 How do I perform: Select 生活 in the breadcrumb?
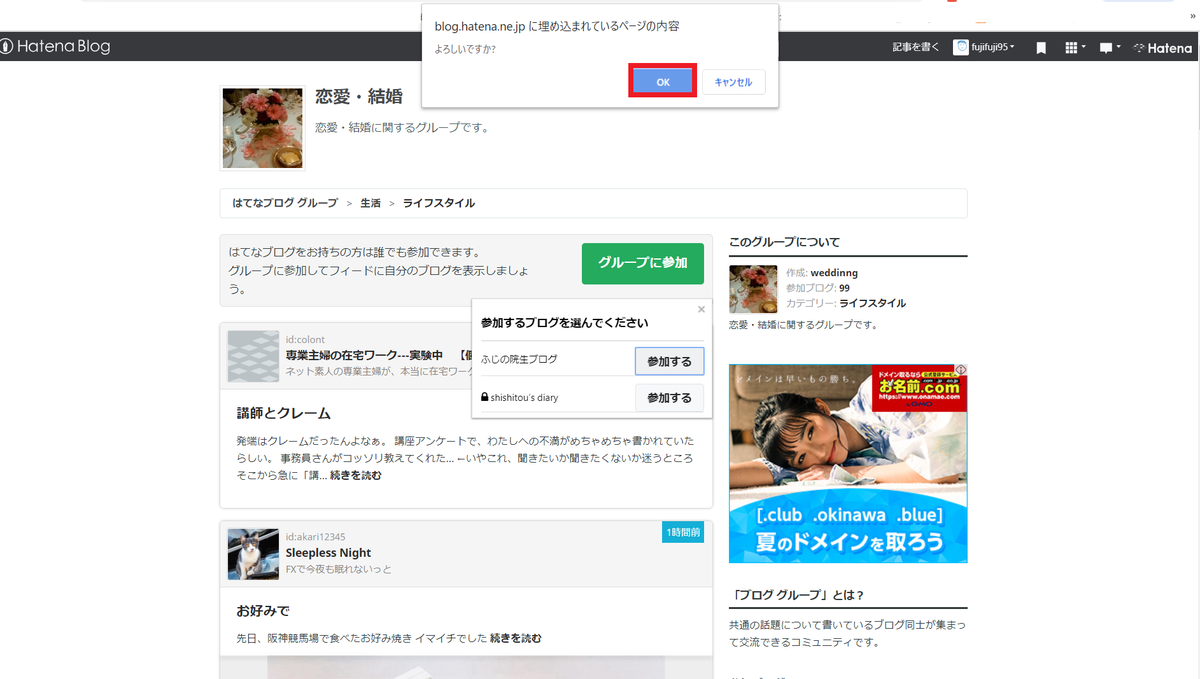[371, 203]
